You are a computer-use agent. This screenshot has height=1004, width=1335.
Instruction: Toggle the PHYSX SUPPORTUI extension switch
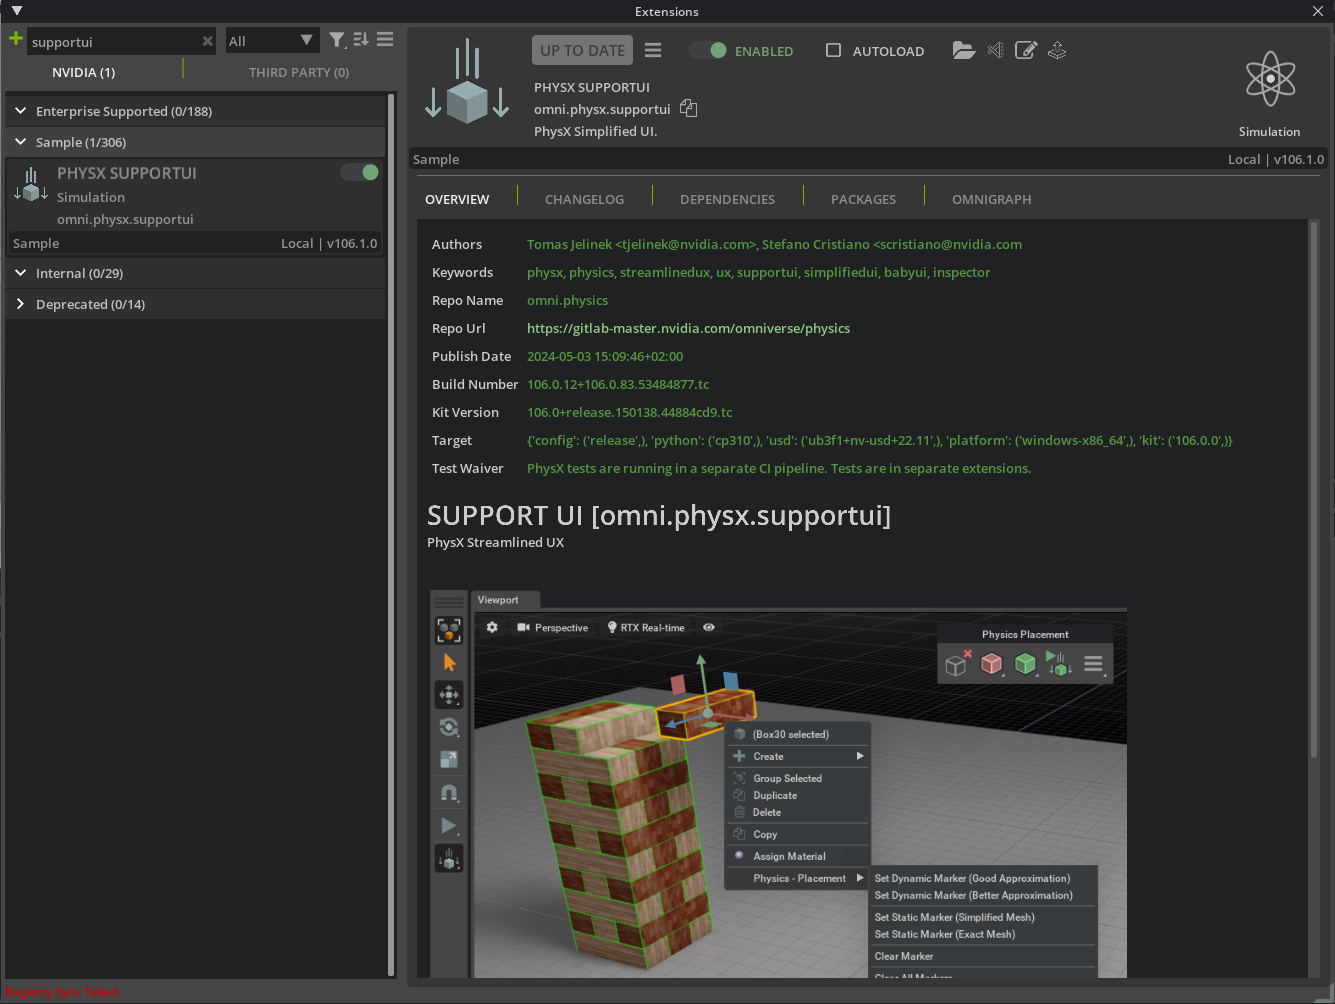(360, 171)
